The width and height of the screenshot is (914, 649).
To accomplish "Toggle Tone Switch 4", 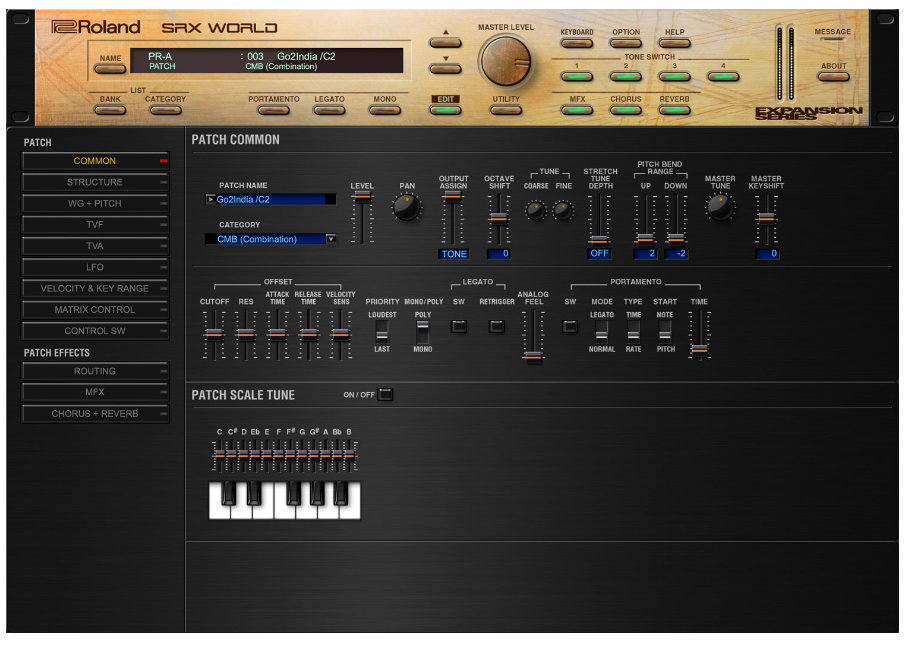I will coord(723,76).
